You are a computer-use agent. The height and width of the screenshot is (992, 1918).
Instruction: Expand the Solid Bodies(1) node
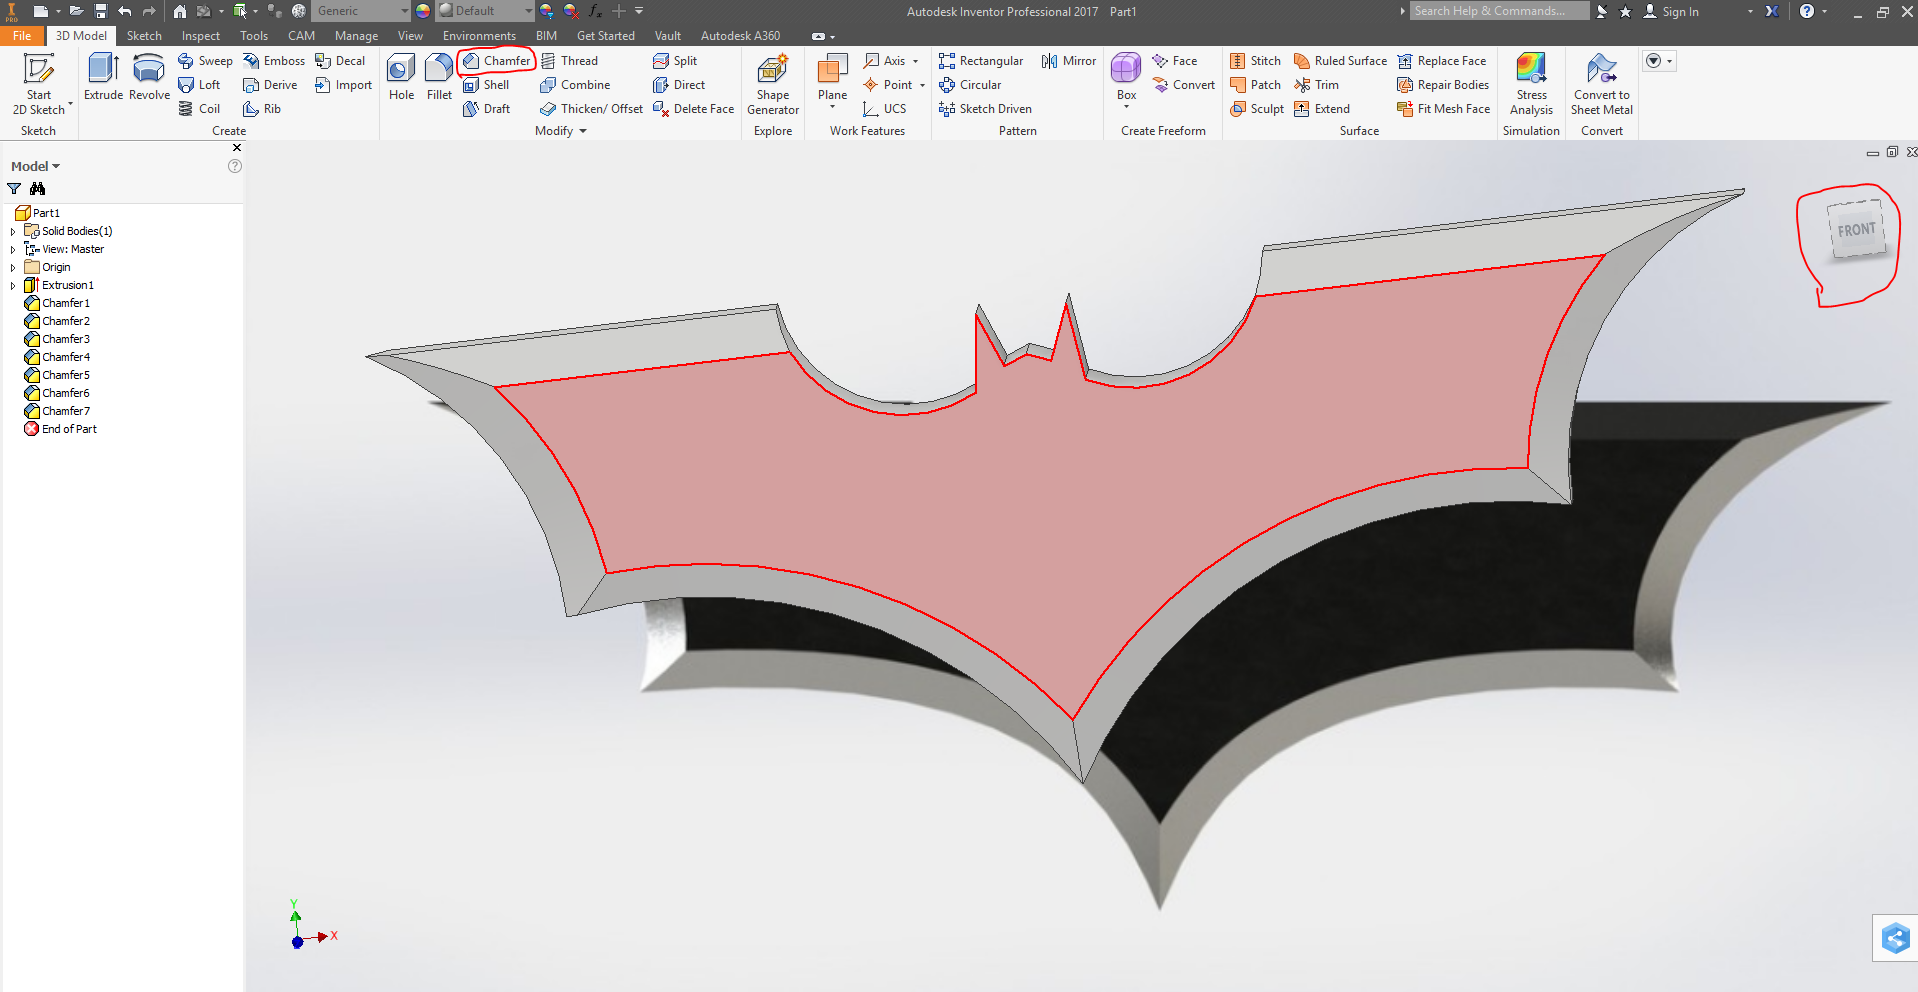click(x=13, y=231)
